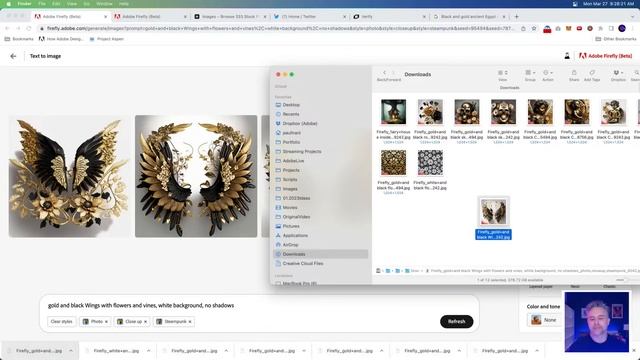Open the Finder View options dropdown

[503, 73]
